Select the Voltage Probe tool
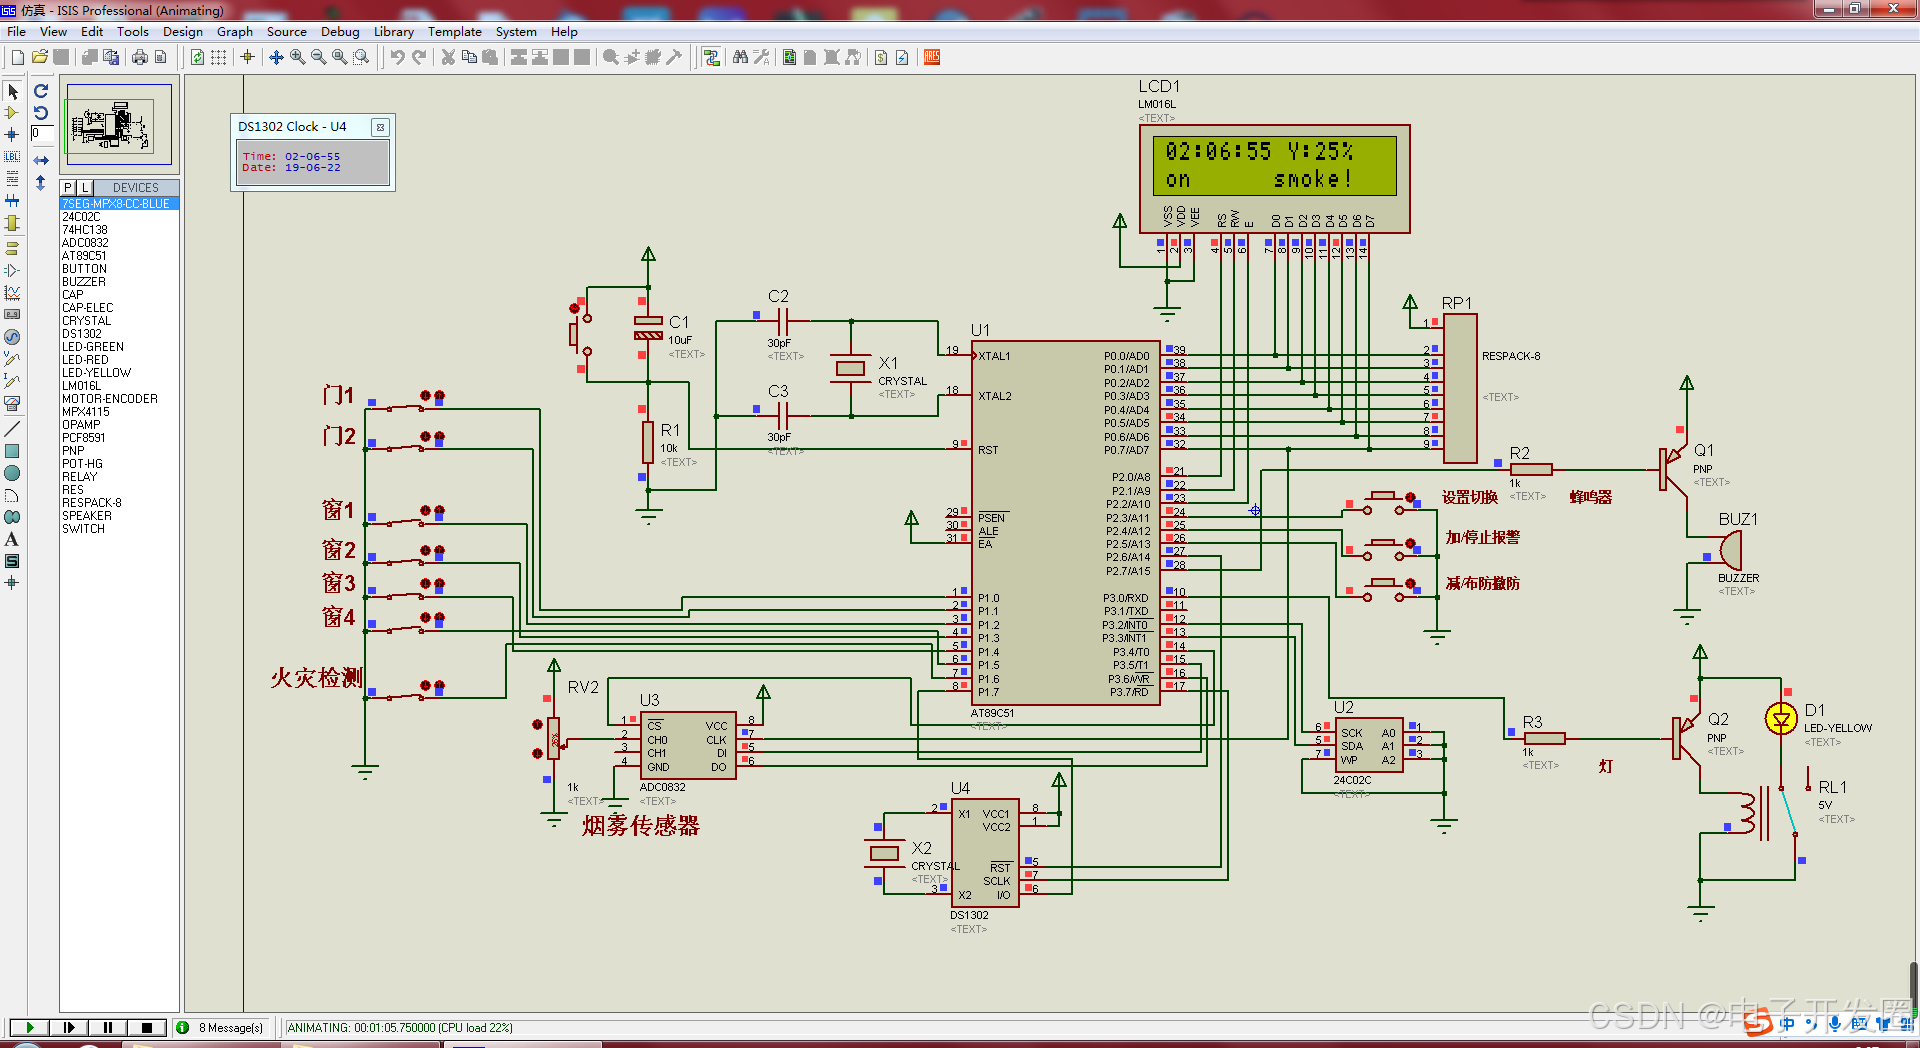The width and height of the screenshot is (1920, 1048). [12, 359]
